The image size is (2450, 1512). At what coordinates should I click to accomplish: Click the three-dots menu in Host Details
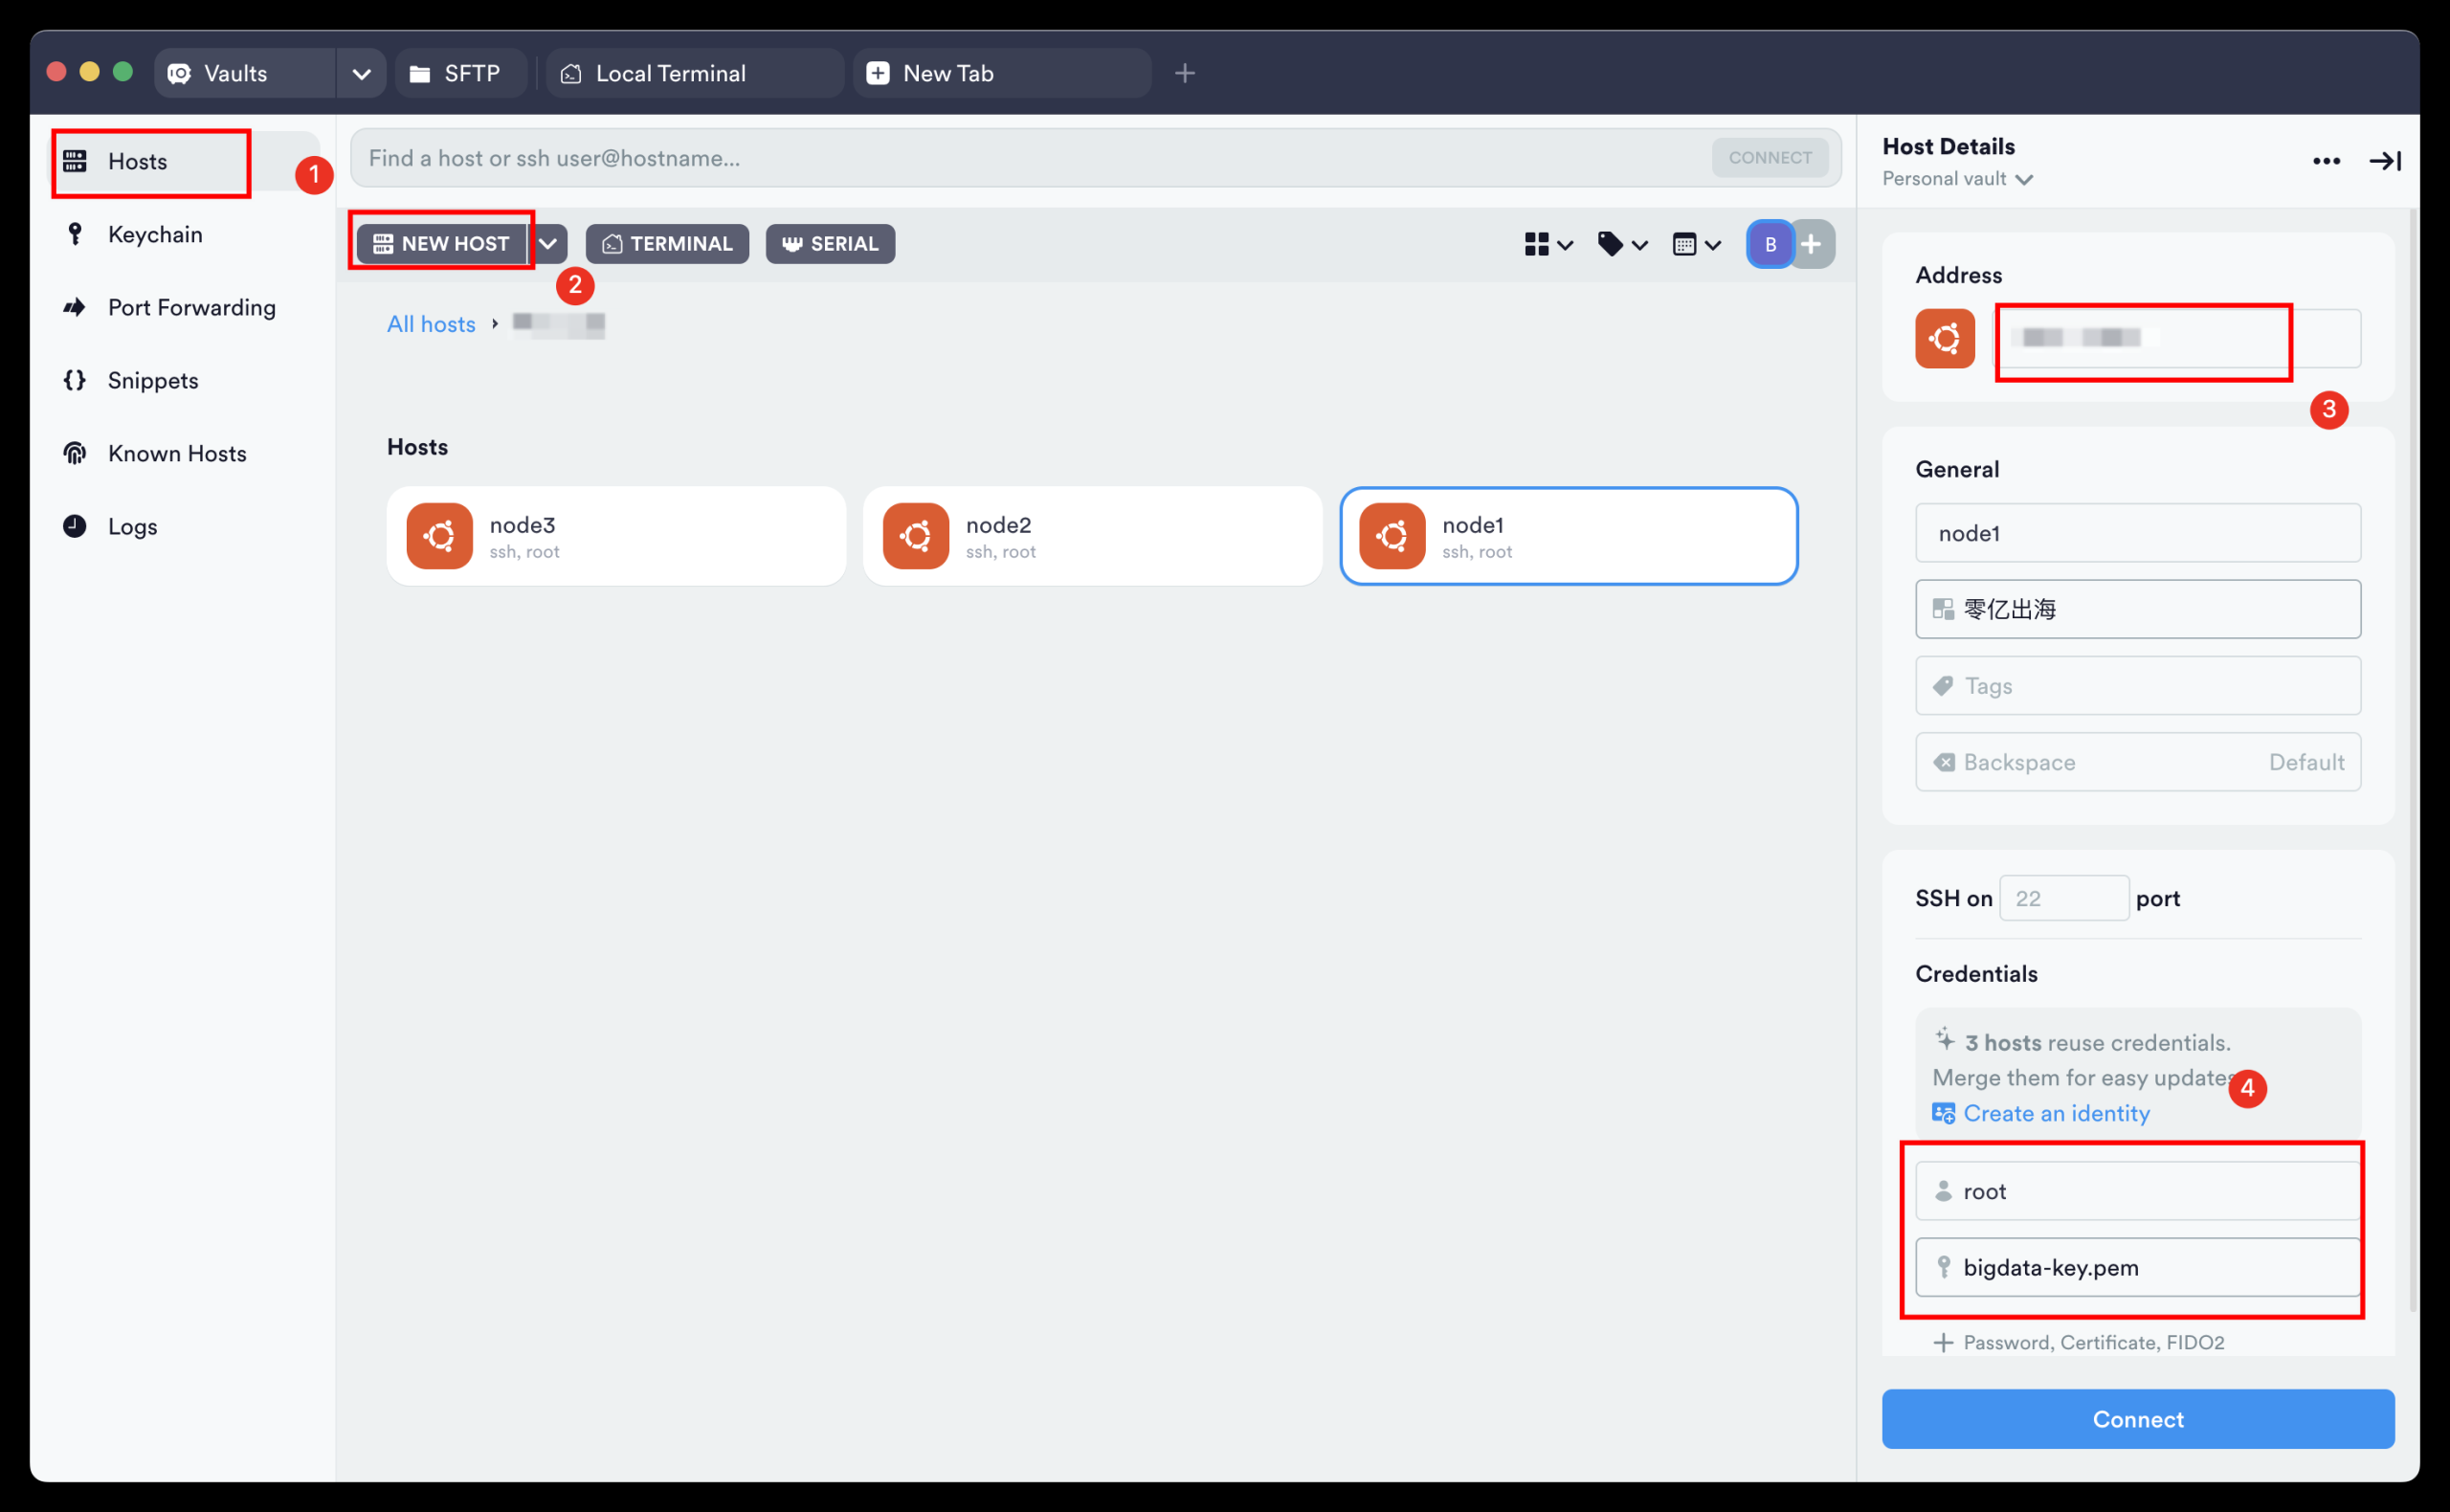click(x=2325, y=161)
